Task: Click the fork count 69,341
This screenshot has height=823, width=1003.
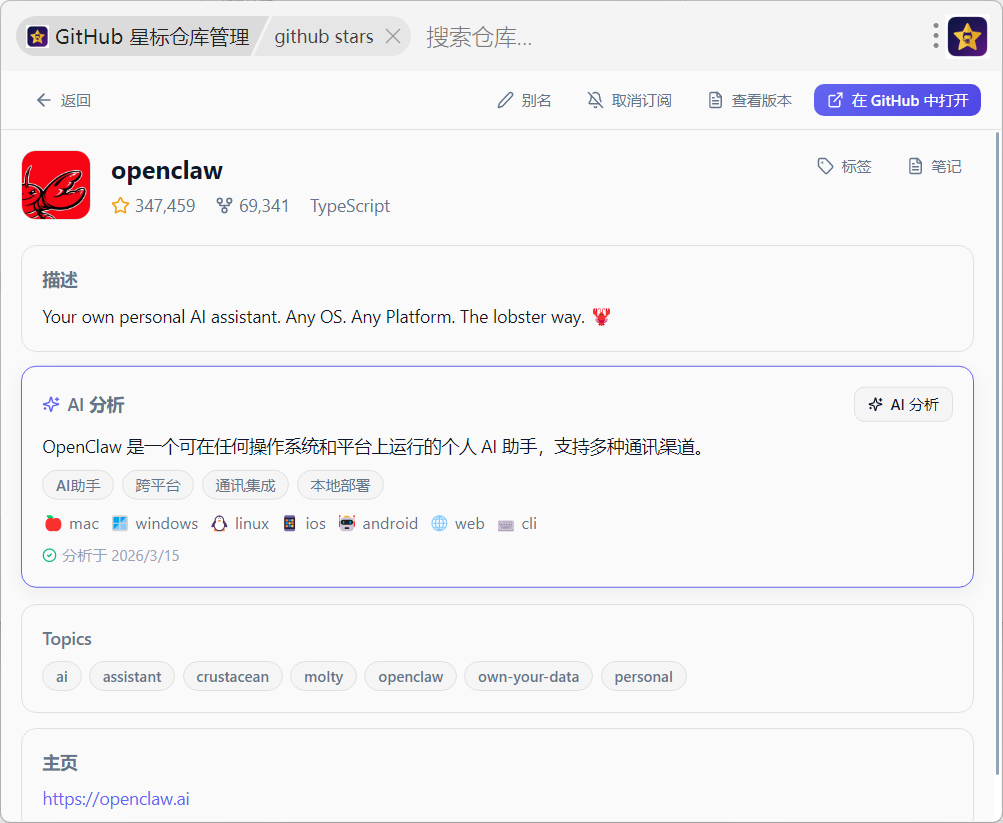Action: 264,206
